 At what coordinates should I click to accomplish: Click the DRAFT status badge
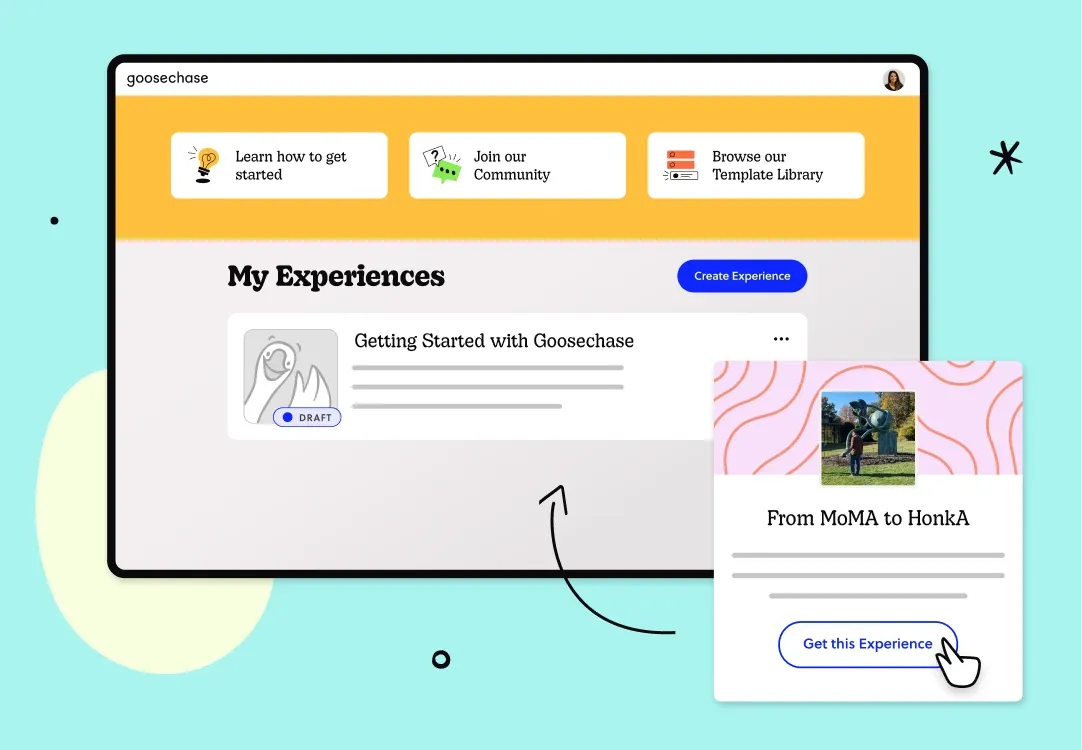(307, 417)
